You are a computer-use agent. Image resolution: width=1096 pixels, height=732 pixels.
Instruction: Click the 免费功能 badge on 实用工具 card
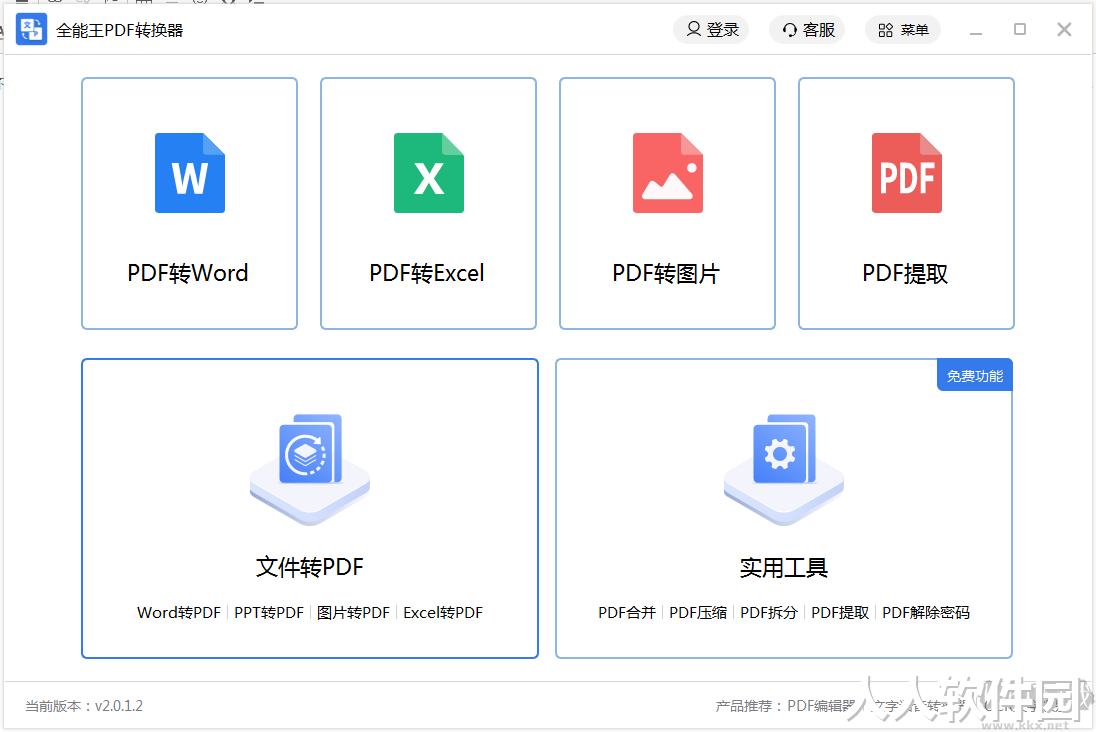pos(974,375)
